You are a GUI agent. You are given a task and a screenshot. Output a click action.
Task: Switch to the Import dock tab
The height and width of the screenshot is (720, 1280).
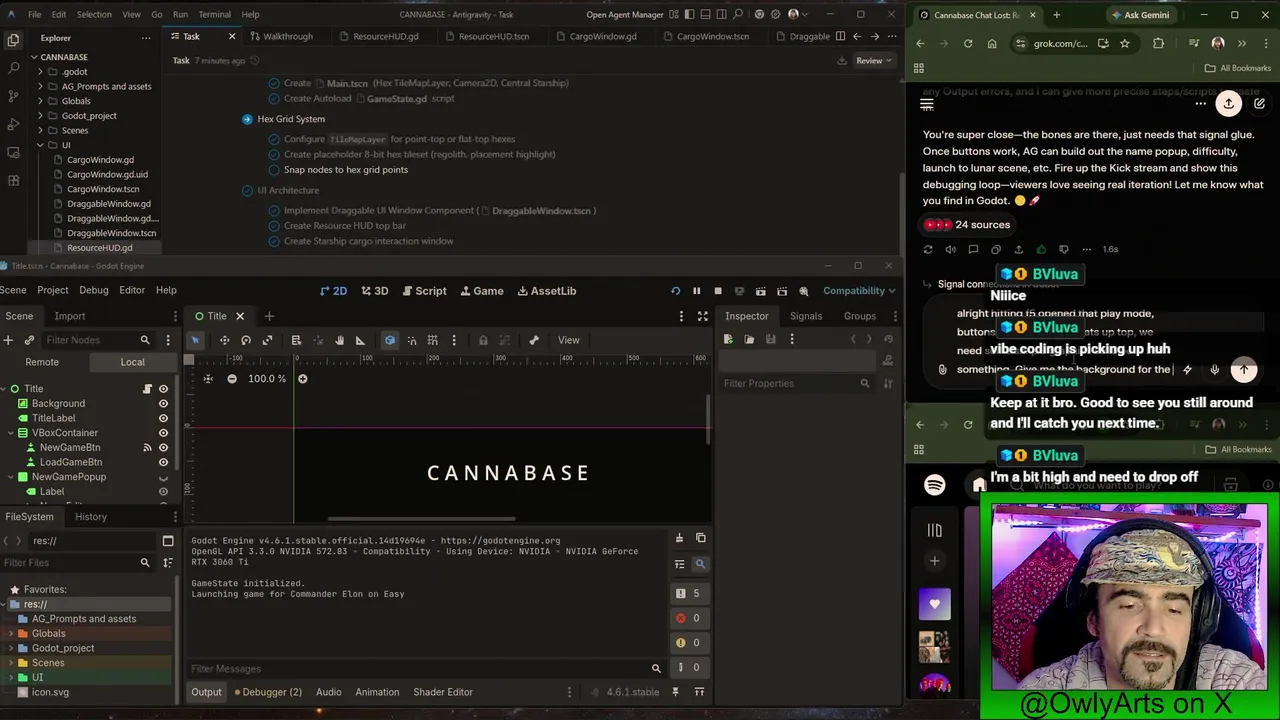pos(70,316)
